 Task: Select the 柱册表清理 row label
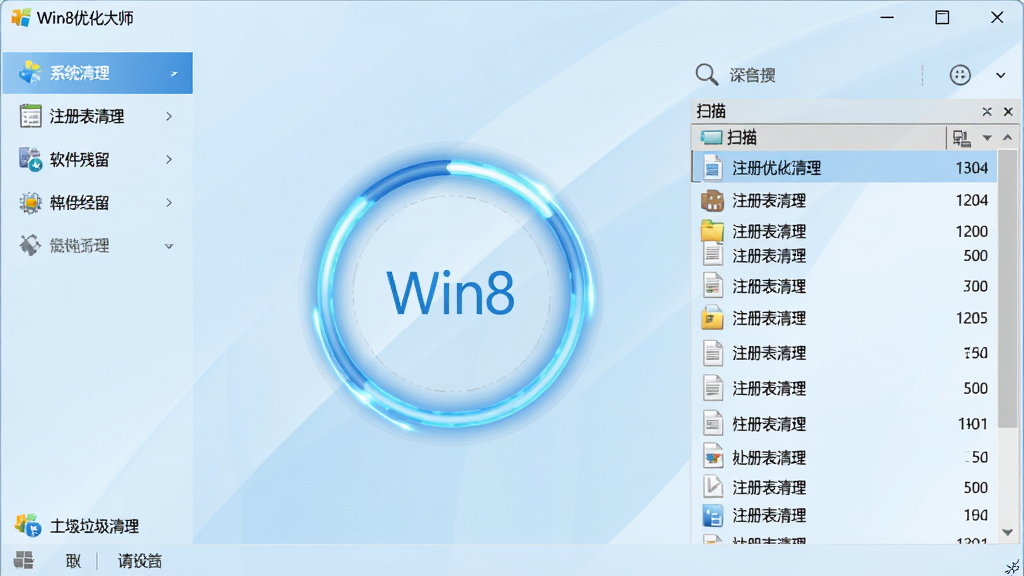(x=769, y=424)
